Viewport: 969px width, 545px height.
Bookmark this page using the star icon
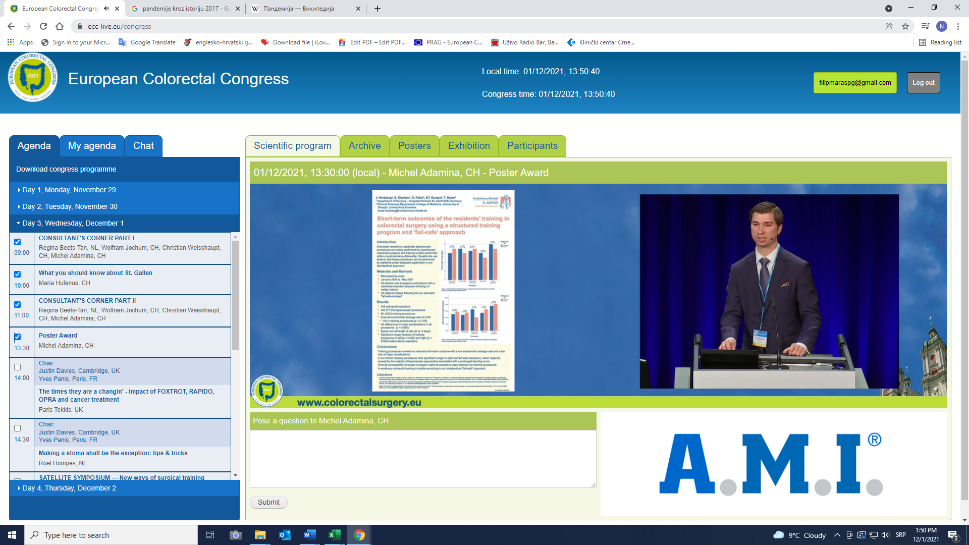point(905,26)
